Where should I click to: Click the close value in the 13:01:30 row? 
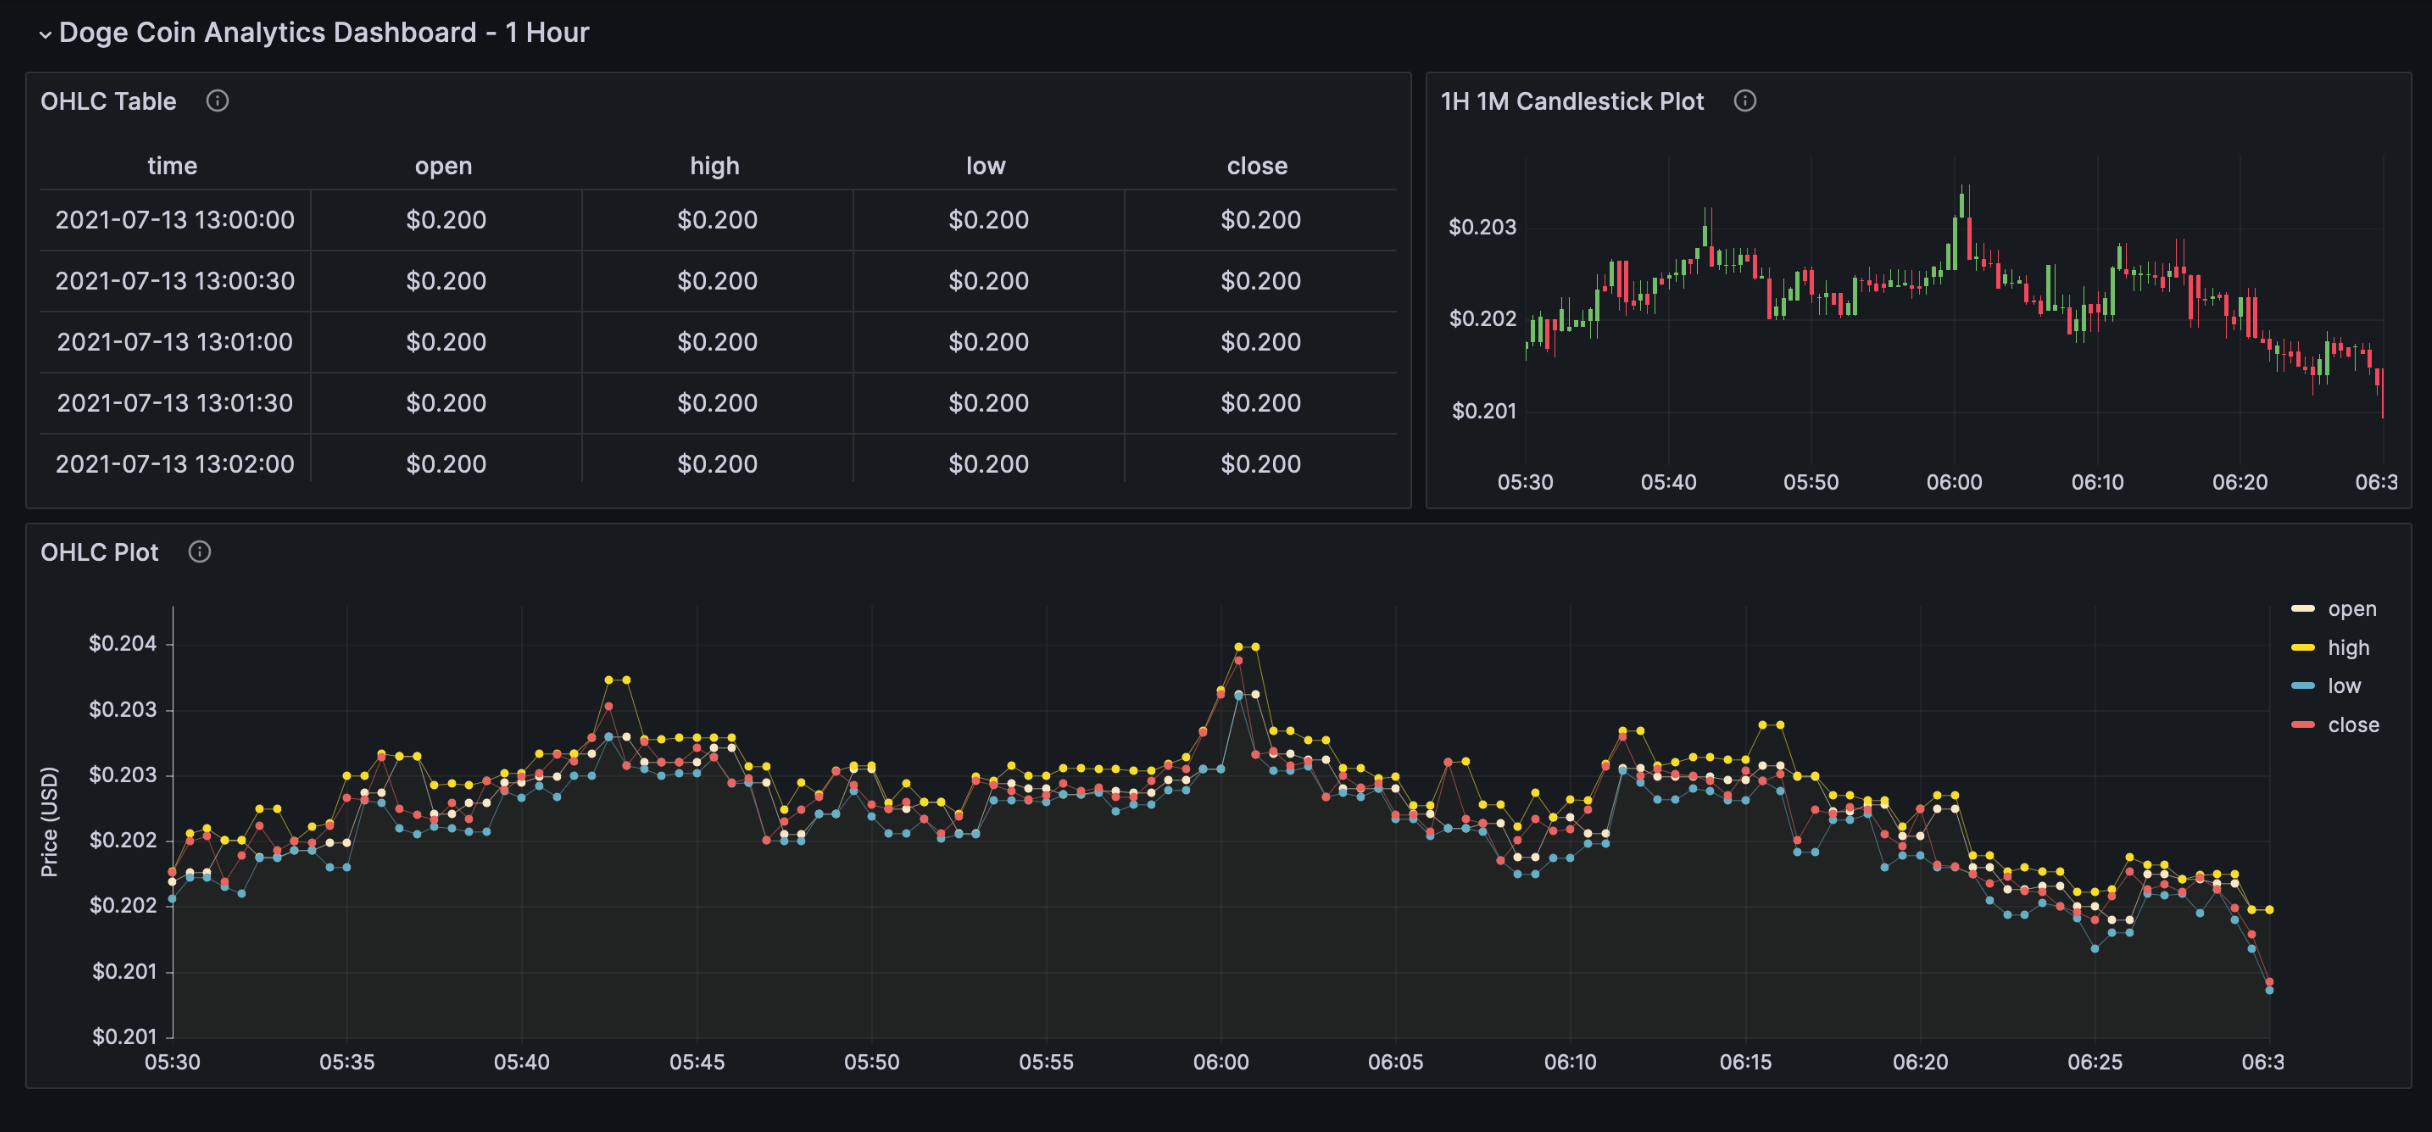(1260, 403)
